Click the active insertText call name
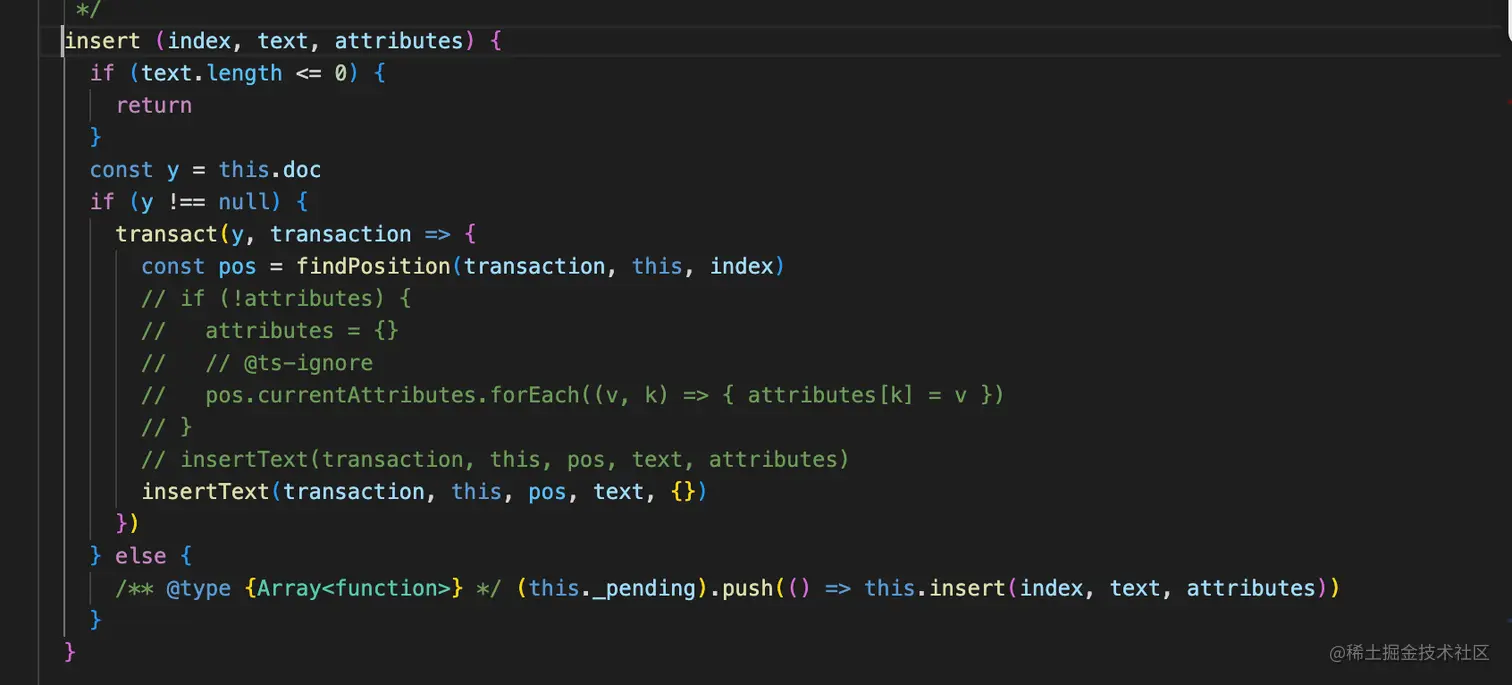 click(x=206, y=491)
